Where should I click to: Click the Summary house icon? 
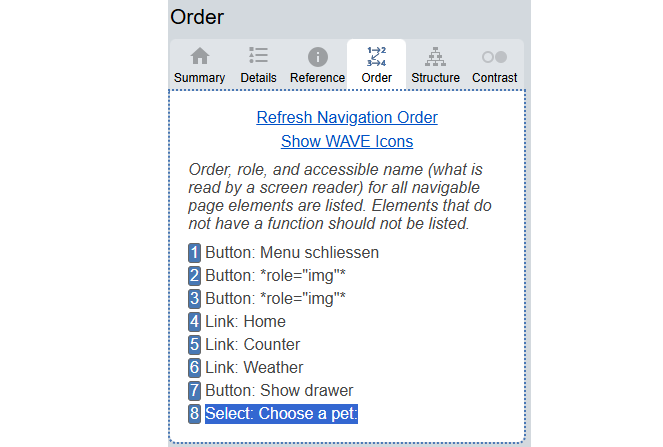pyautogui.click(x=200, y=56)
